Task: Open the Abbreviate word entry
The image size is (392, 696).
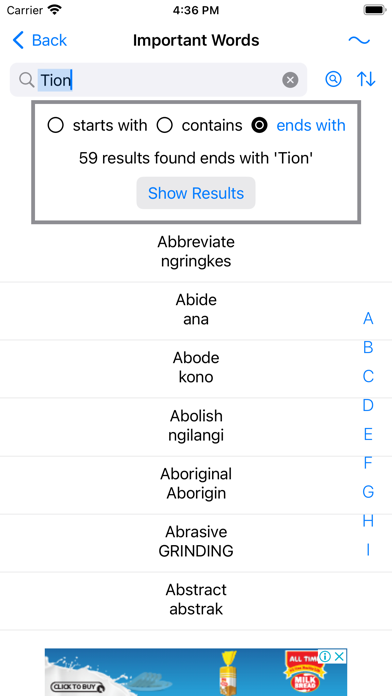Action: (196, 252)
